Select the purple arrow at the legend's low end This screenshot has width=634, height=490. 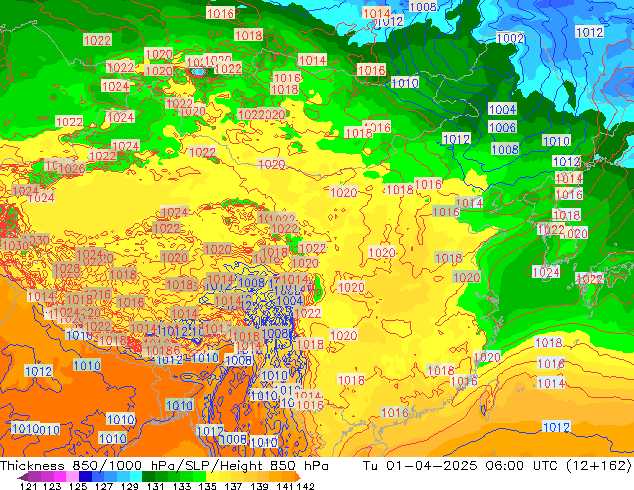(x=23, y=477)
